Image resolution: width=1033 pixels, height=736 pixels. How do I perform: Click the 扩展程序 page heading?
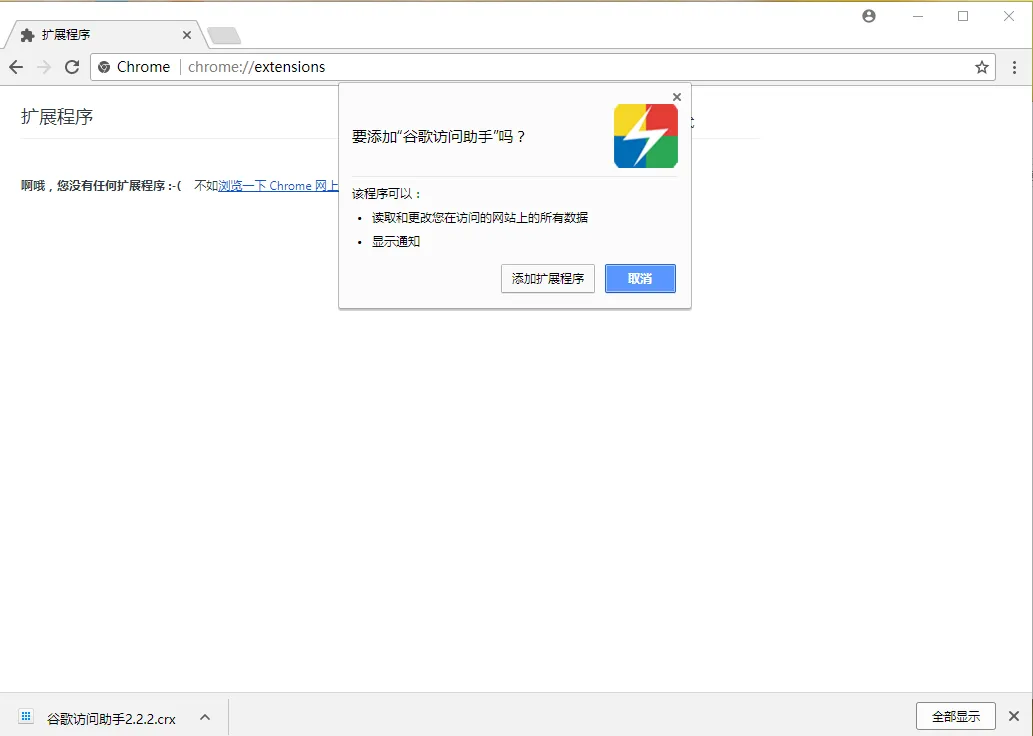click(57, 117)
